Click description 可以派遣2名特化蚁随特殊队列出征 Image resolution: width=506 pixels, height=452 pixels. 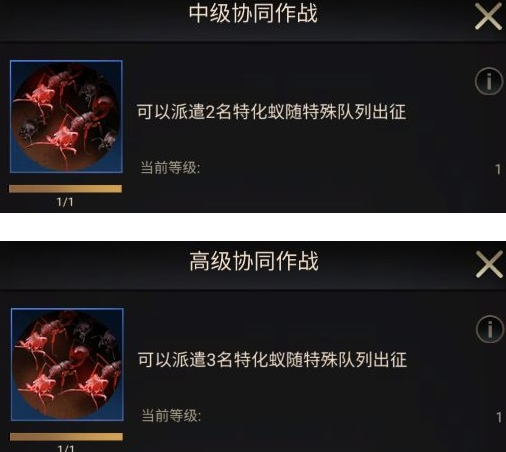point(271,112)
